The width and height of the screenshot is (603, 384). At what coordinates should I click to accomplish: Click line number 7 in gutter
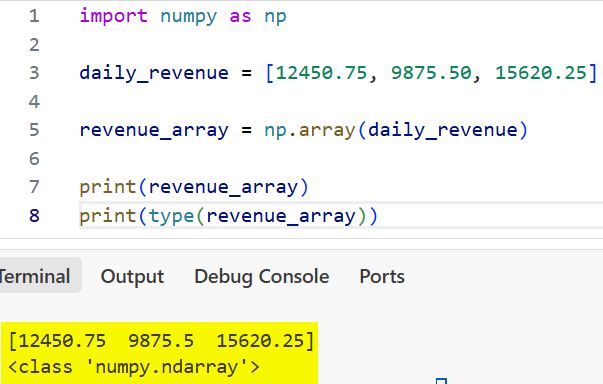coord(34,187)
